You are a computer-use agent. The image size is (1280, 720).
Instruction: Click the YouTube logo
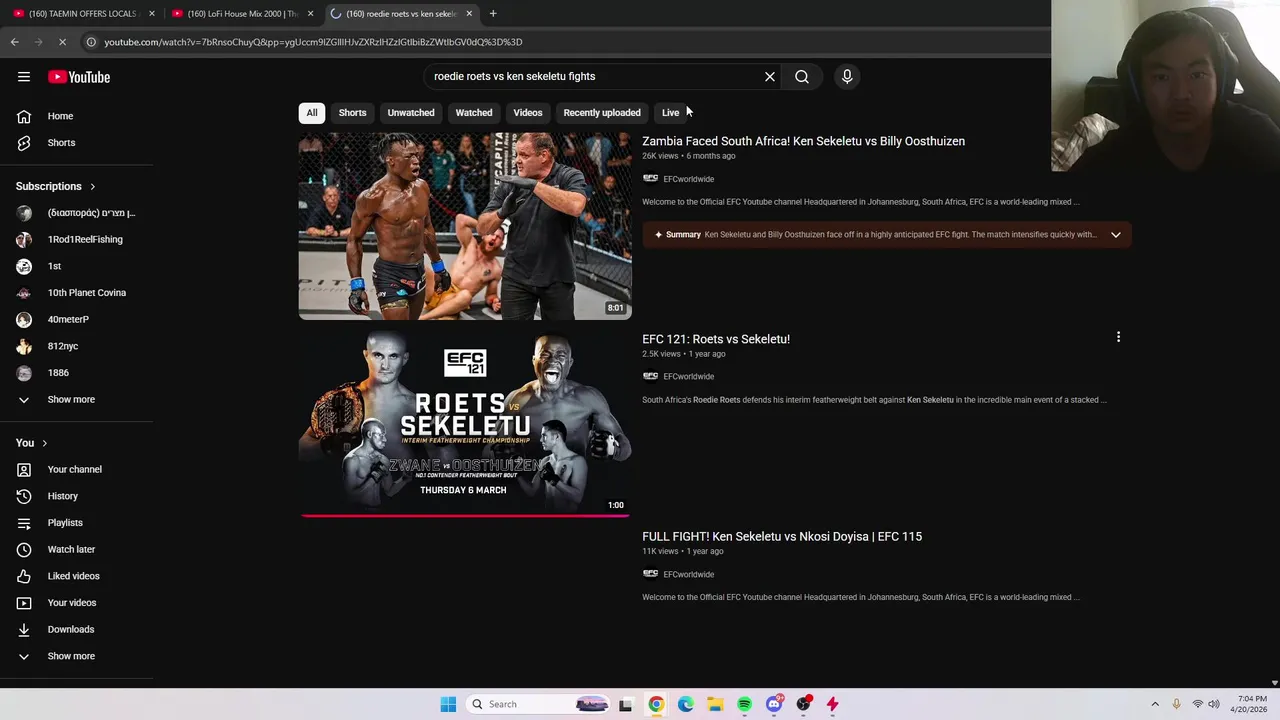[x=79, y=77]
